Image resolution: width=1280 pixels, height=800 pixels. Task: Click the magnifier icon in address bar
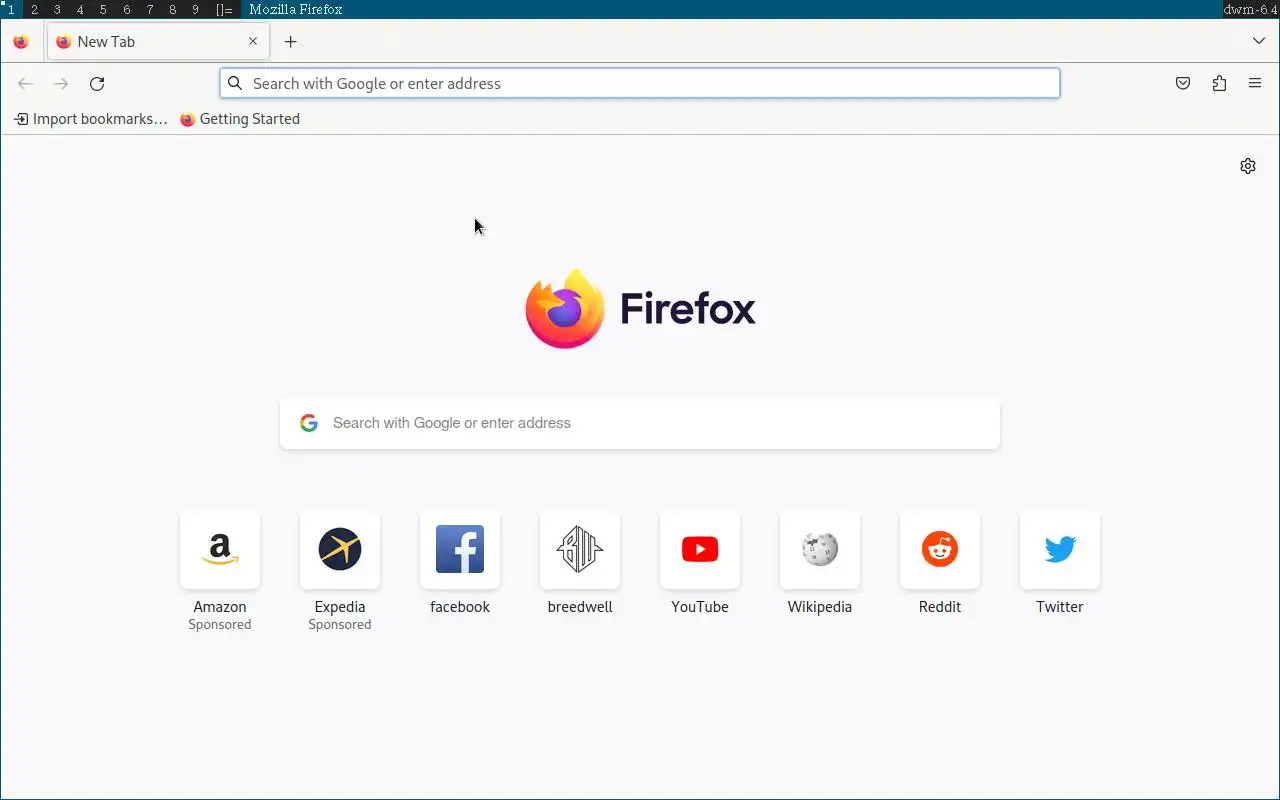pos(235,84)
